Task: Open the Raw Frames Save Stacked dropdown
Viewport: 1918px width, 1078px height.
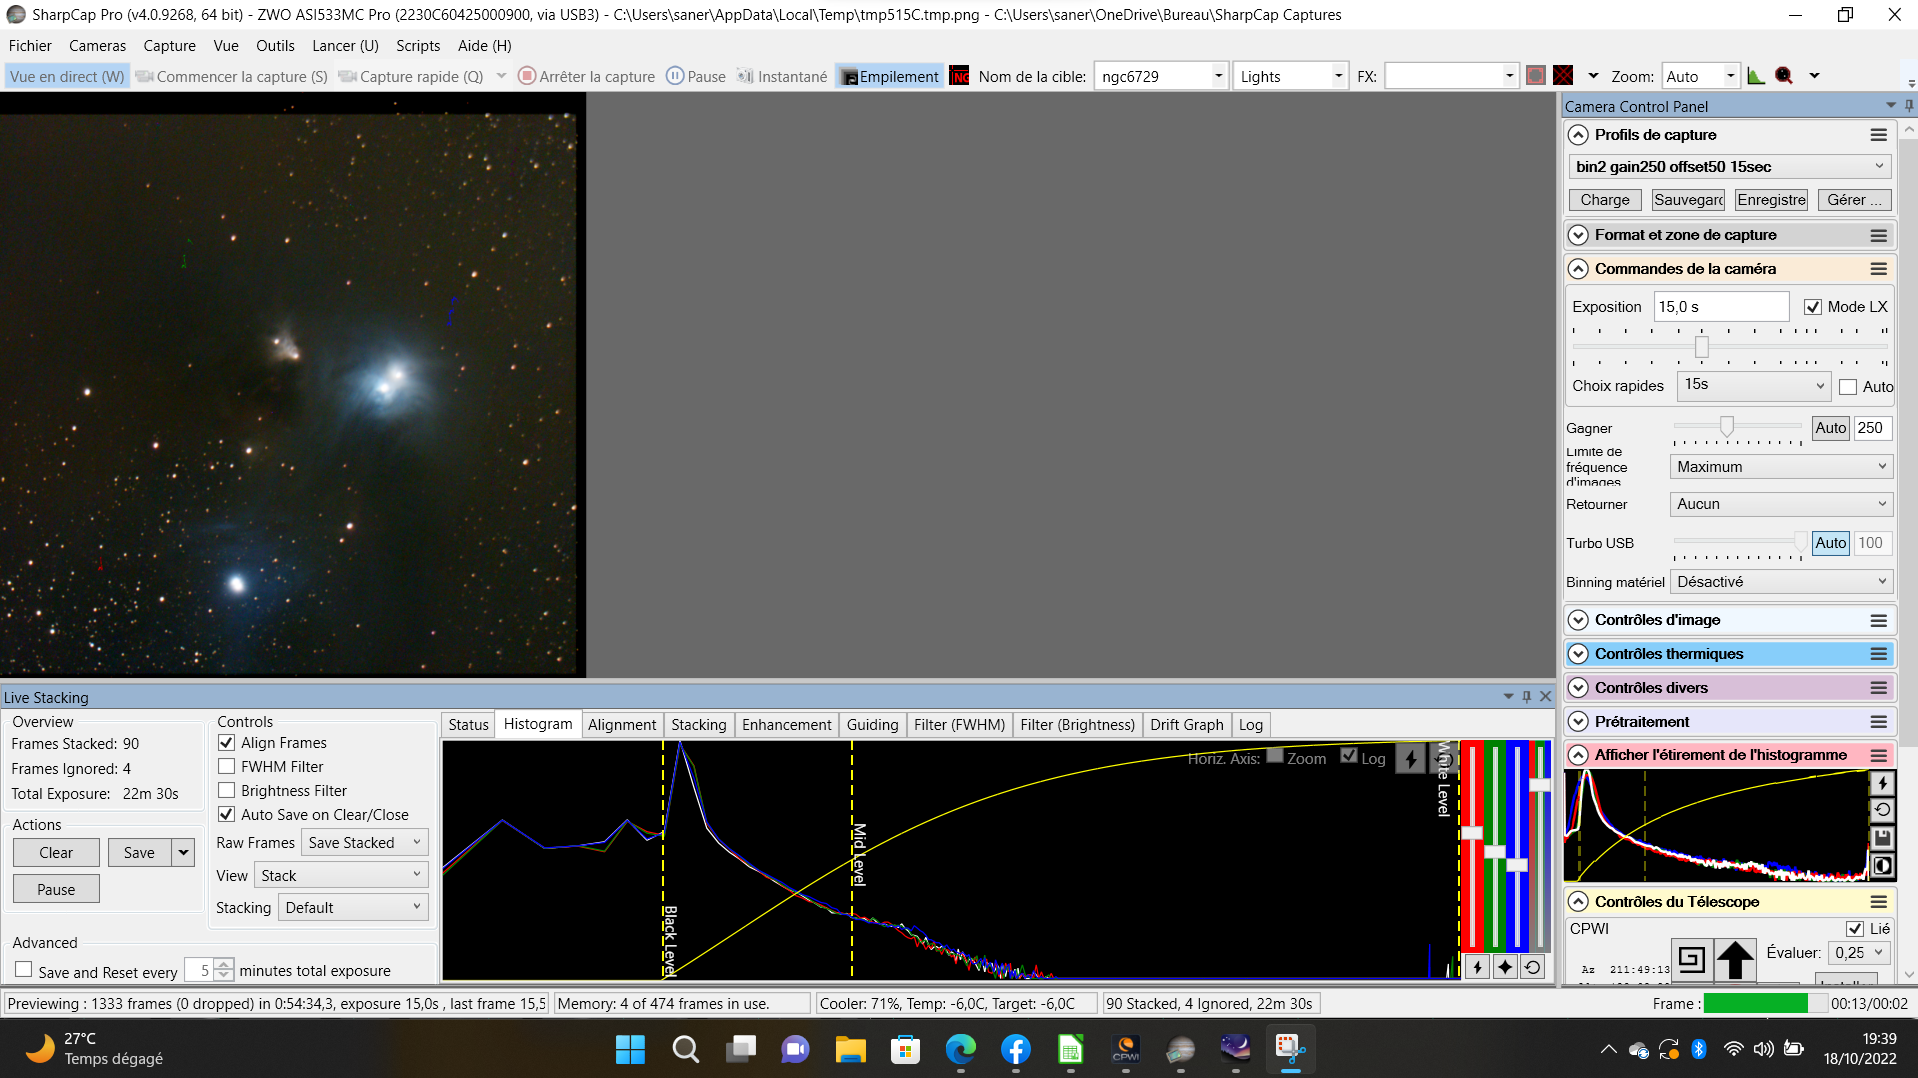Action: [x=365, y=843]
